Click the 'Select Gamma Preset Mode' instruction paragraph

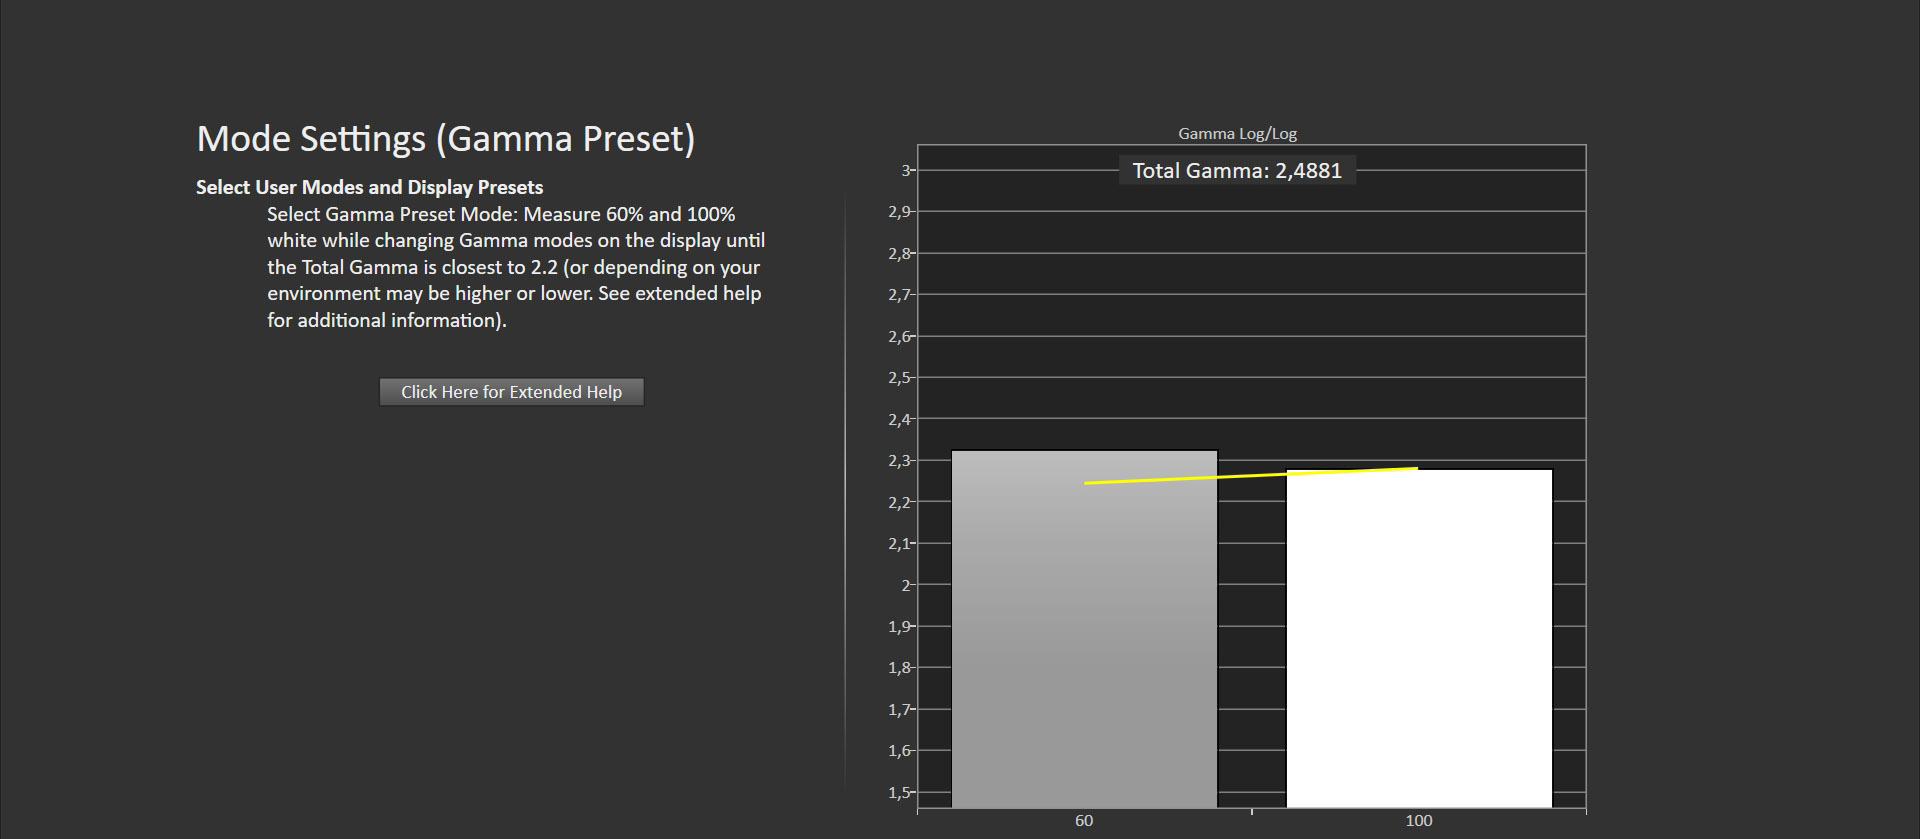tap(516, 267)
